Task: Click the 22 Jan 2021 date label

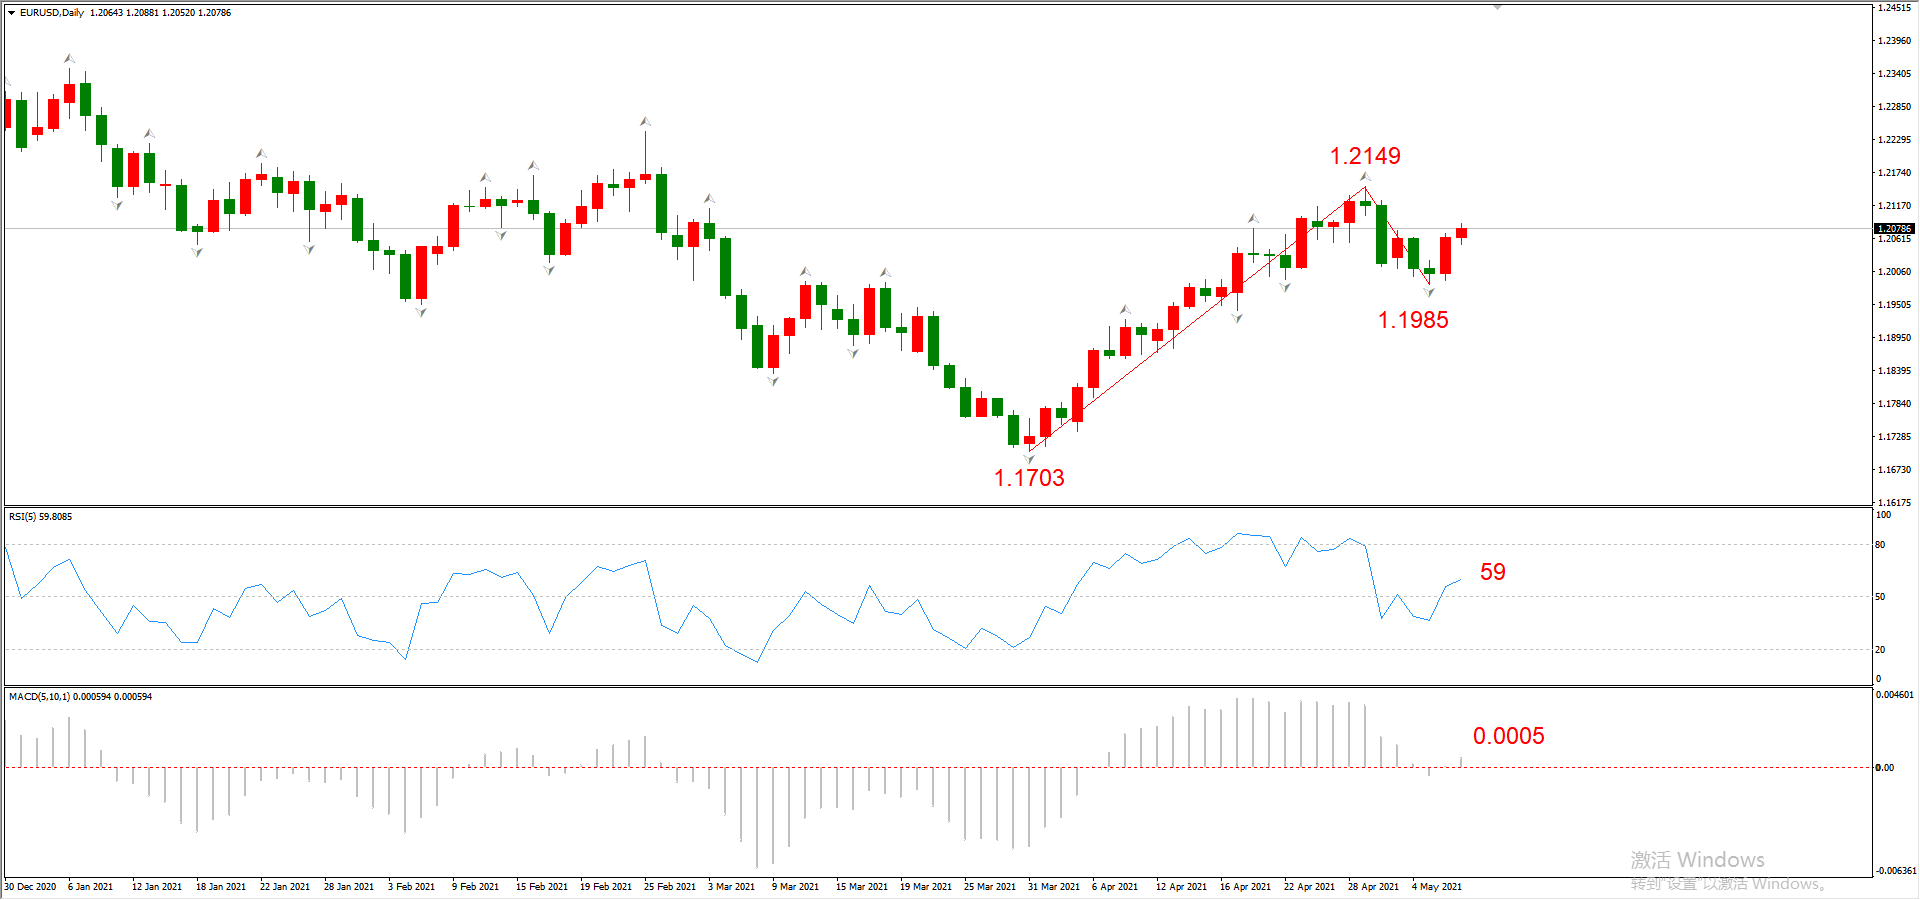Action: click(x=285, y=887)
